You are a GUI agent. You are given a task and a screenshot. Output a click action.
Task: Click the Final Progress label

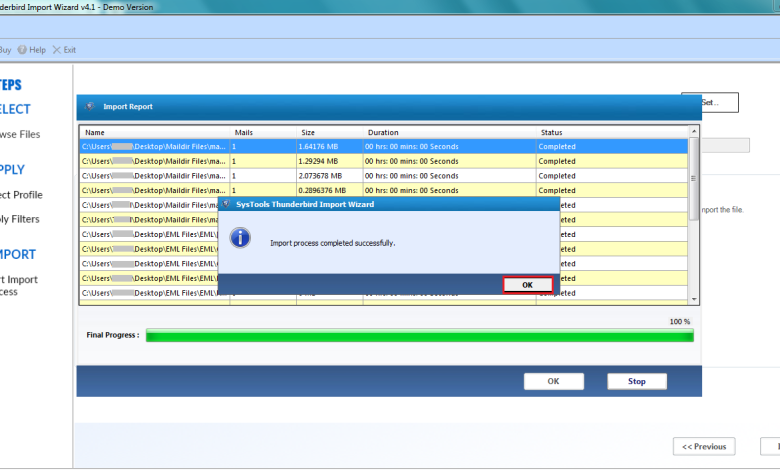[x=113, y=335]
